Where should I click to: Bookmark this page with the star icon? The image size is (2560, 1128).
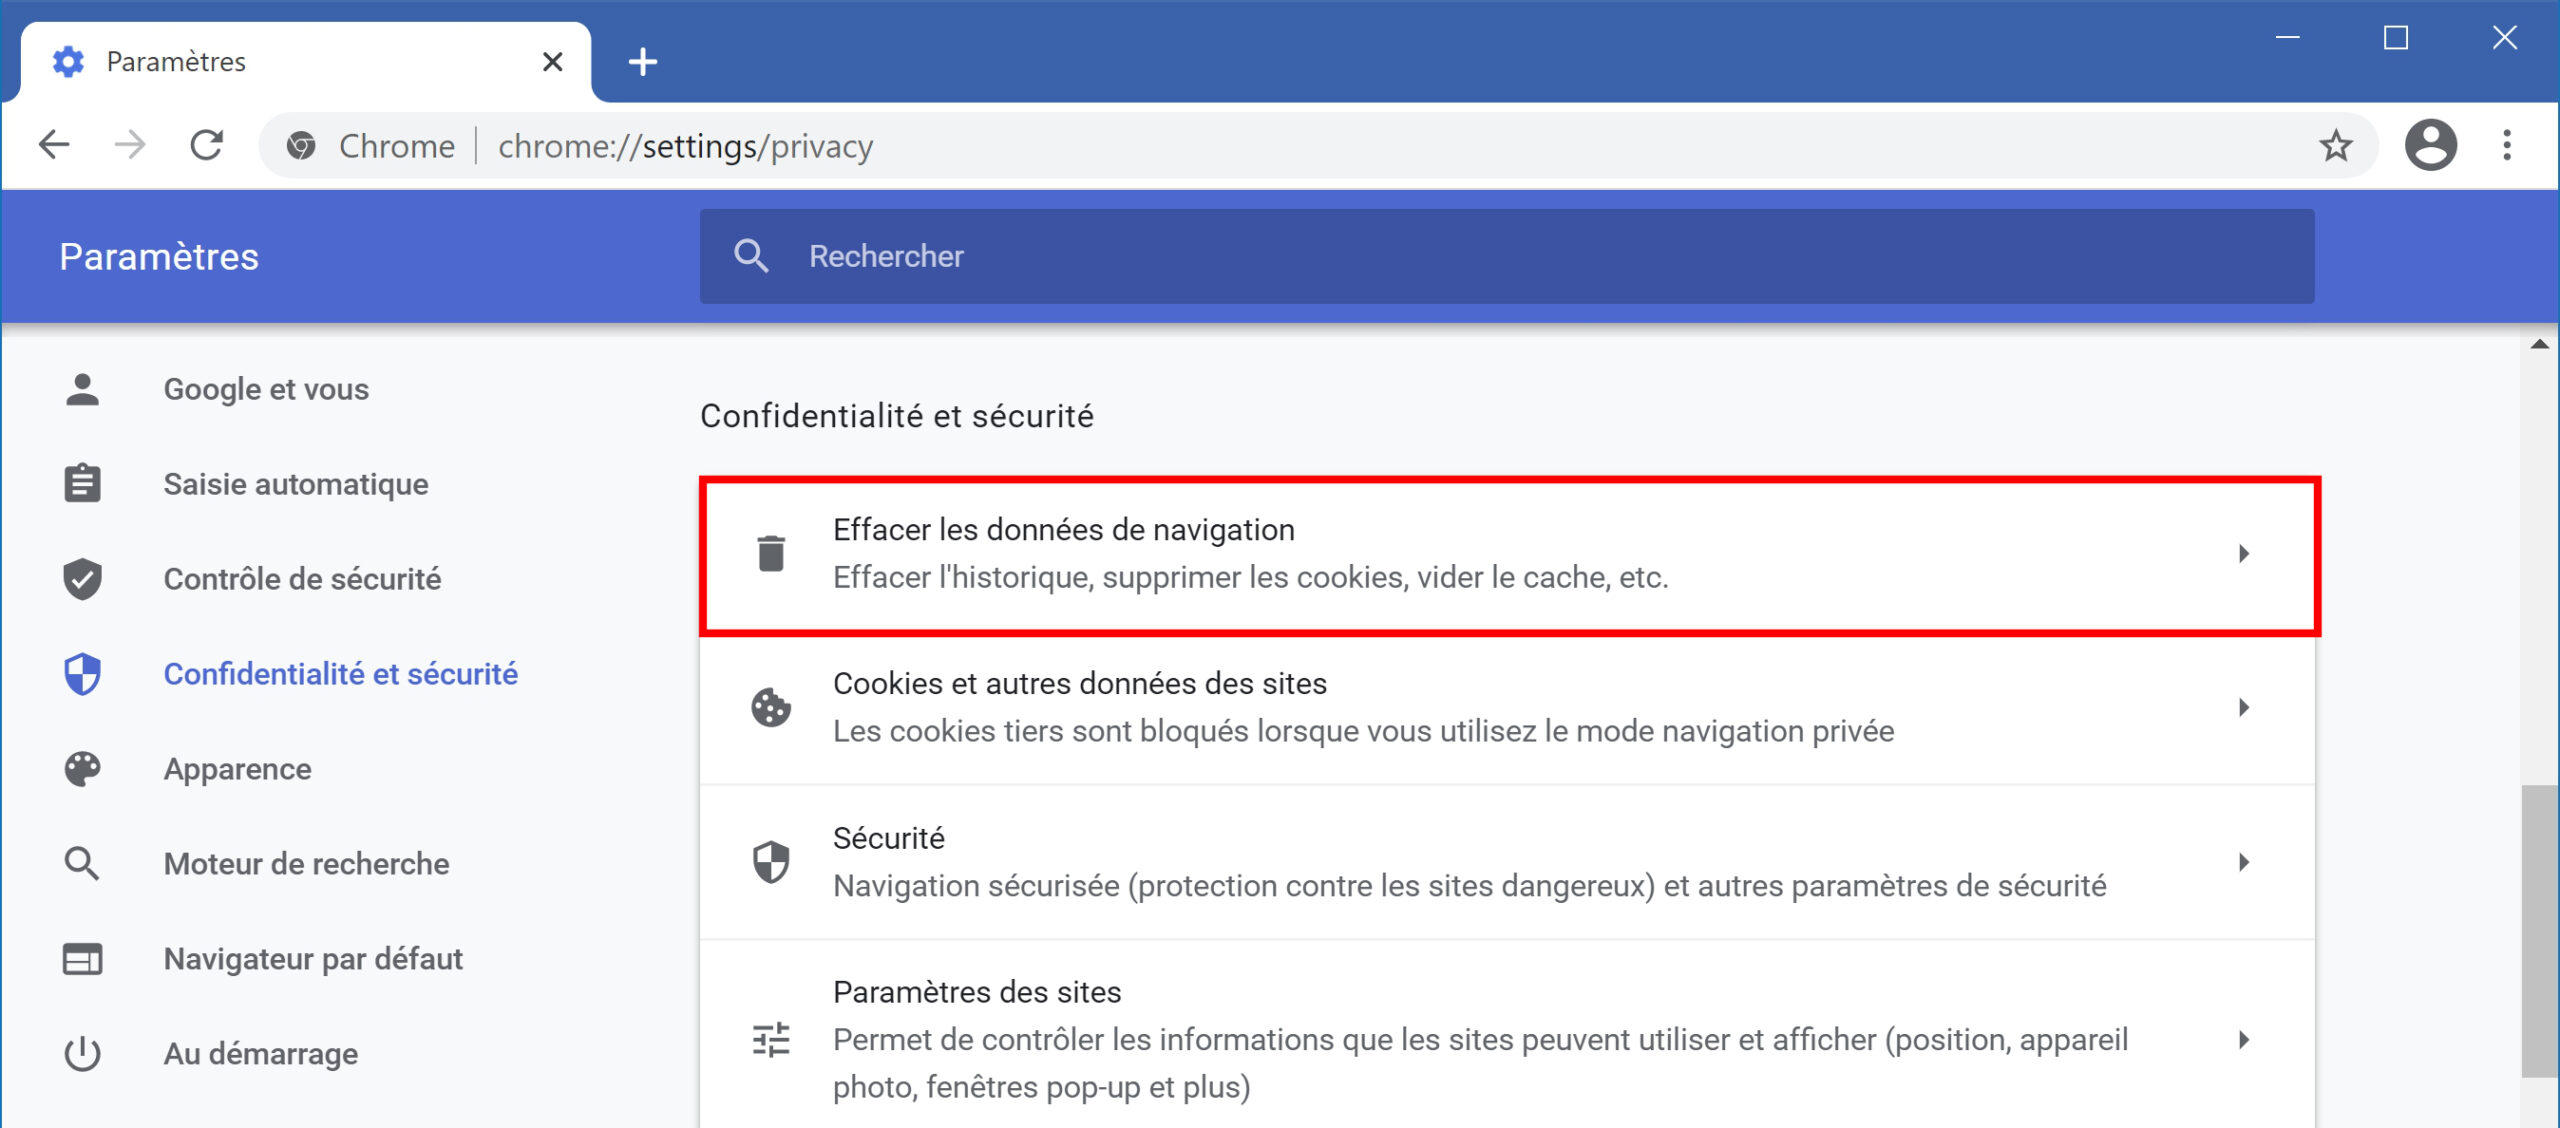[x=2335, y=145]
